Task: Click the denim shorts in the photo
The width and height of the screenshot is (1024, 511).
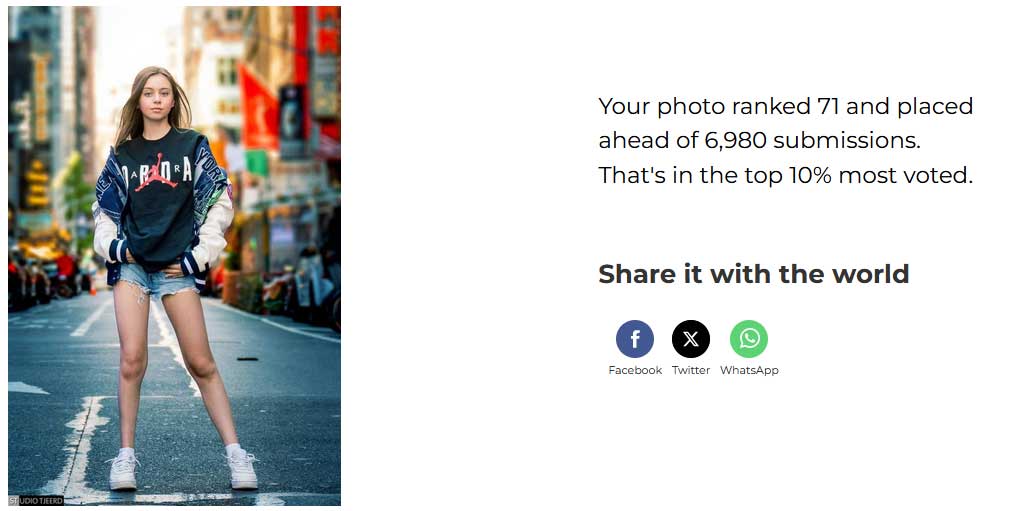Action: [157, 281]
